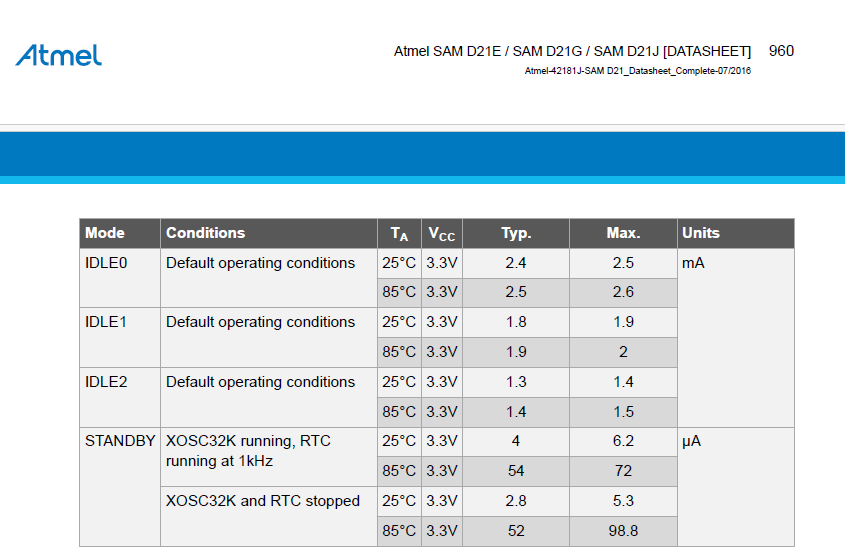Click the IDLE2 mode cell
This screenshot has width=845, height=558.
coord(106,382)
